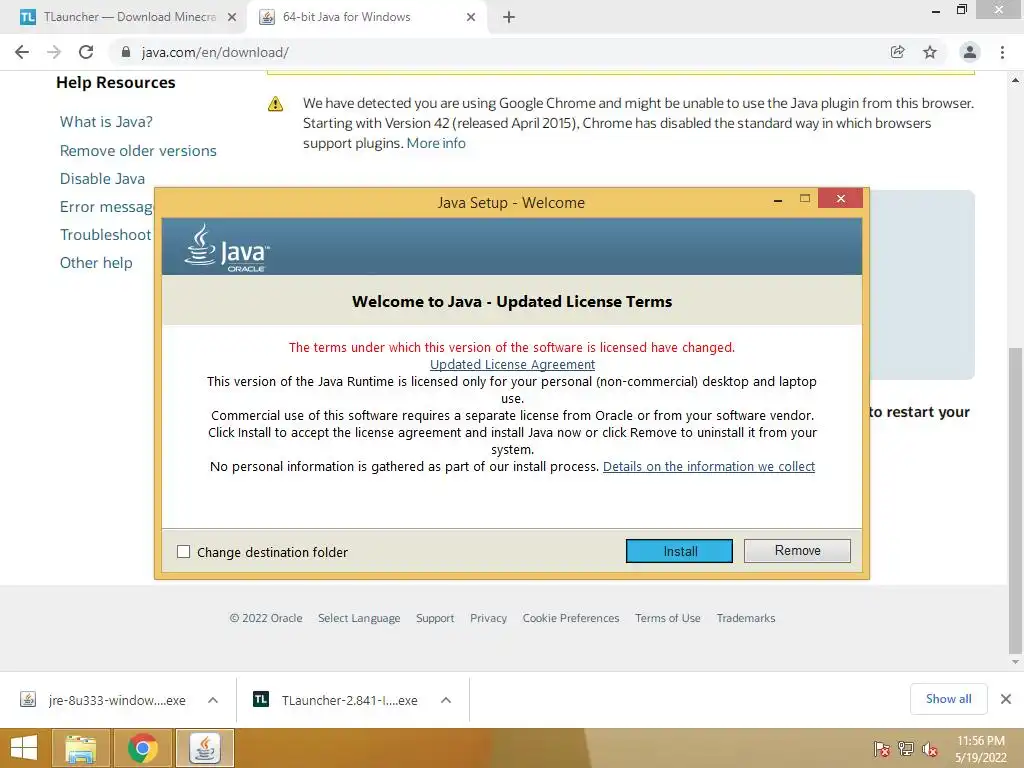The width and height of the screenshot is (1024, 768).
Task: Open volume tray icon
Action: 930,749
